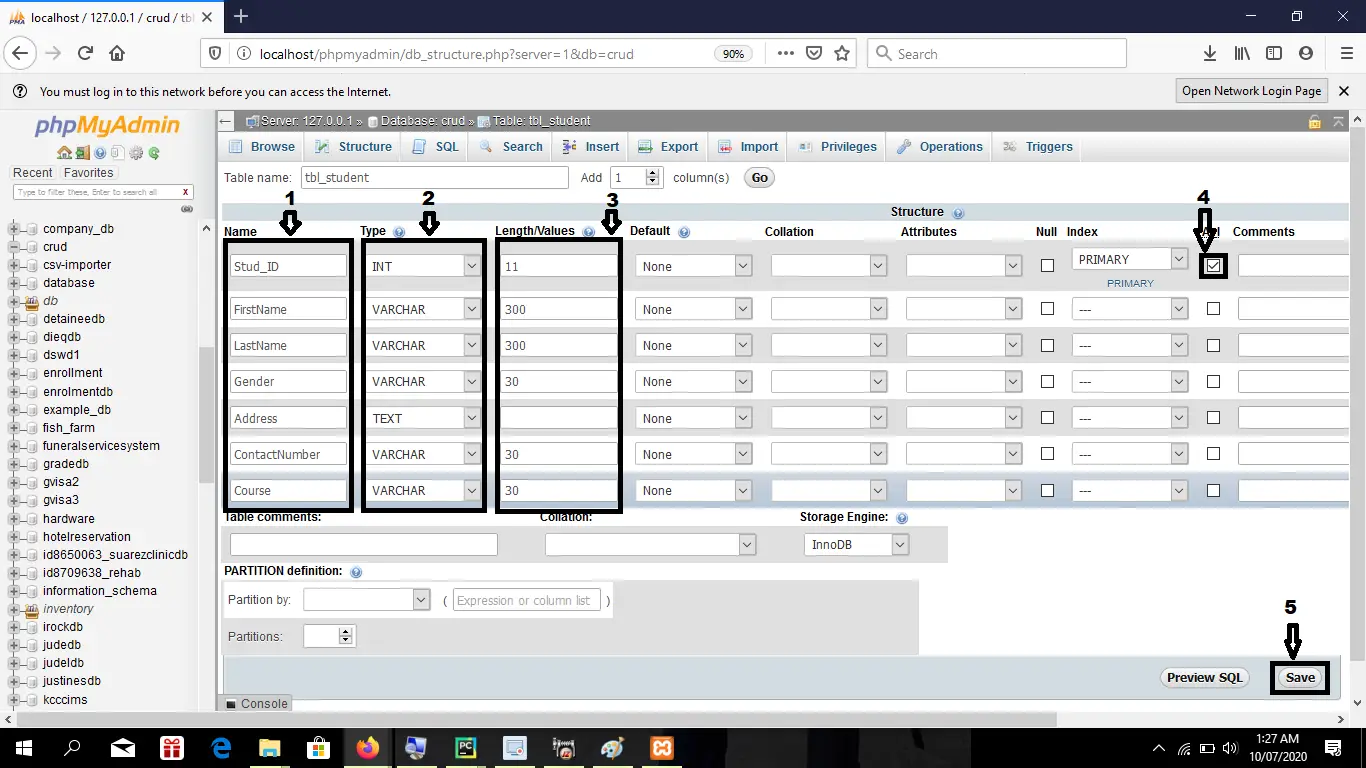The image size is (1366, 768).
Task: Check the Null checkbox for Address row
Action: point(1046,417)
